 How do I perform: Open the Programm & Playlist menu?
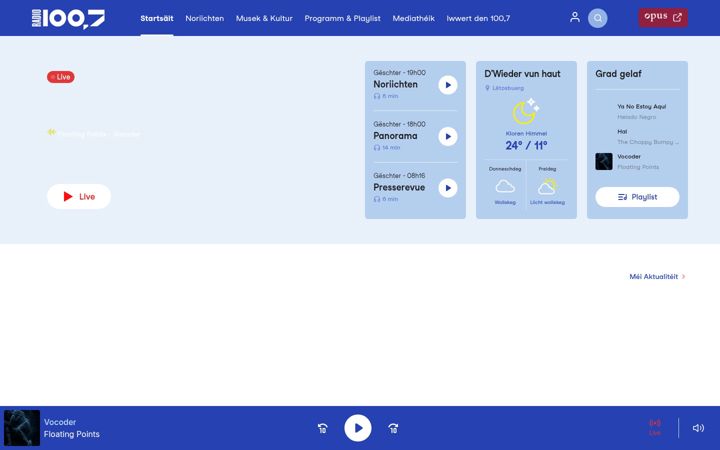click(x=342, y=18)
